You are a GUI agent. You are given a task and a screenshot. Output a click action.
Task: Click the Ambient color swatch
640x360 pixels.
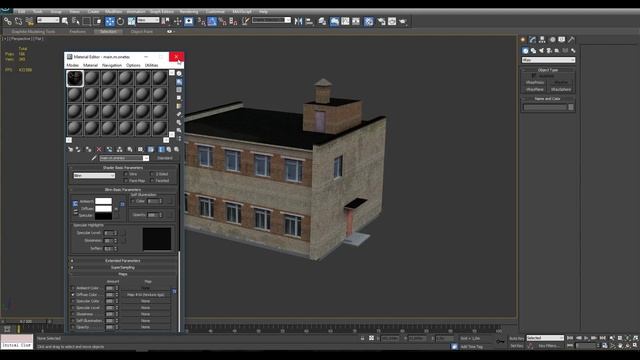point(103,201)
